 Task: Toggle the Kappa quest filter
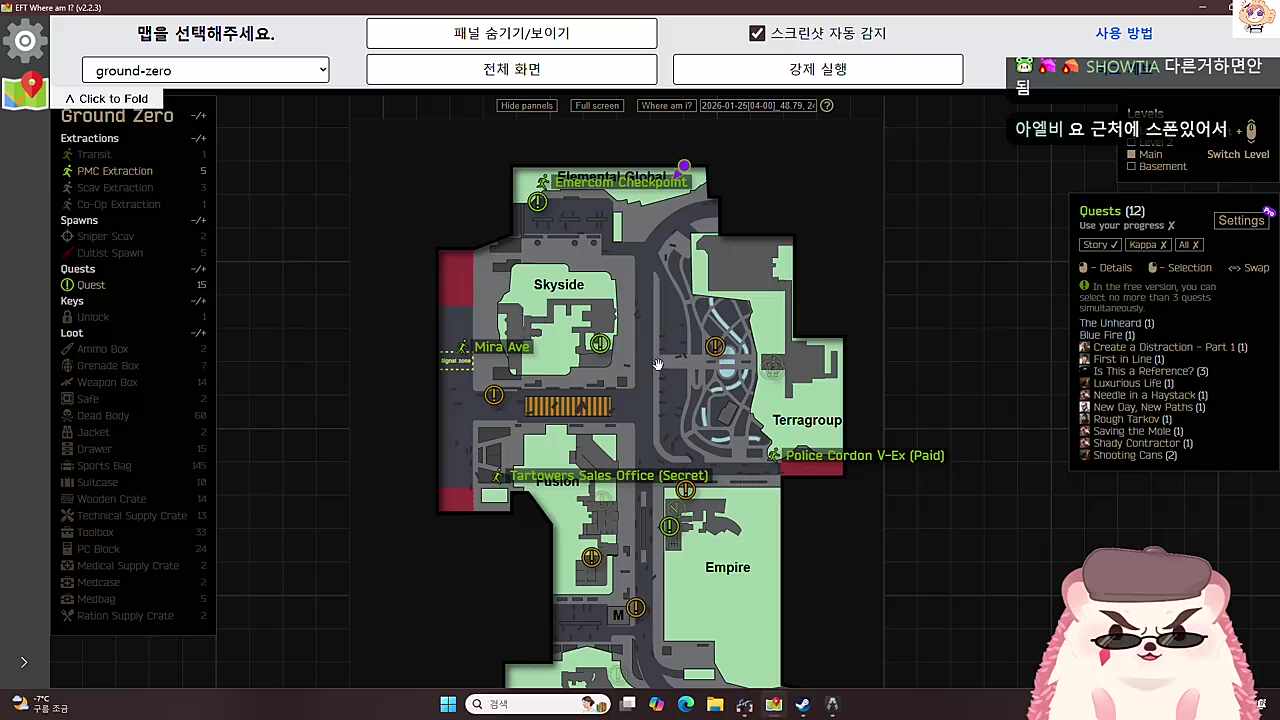1148,245
